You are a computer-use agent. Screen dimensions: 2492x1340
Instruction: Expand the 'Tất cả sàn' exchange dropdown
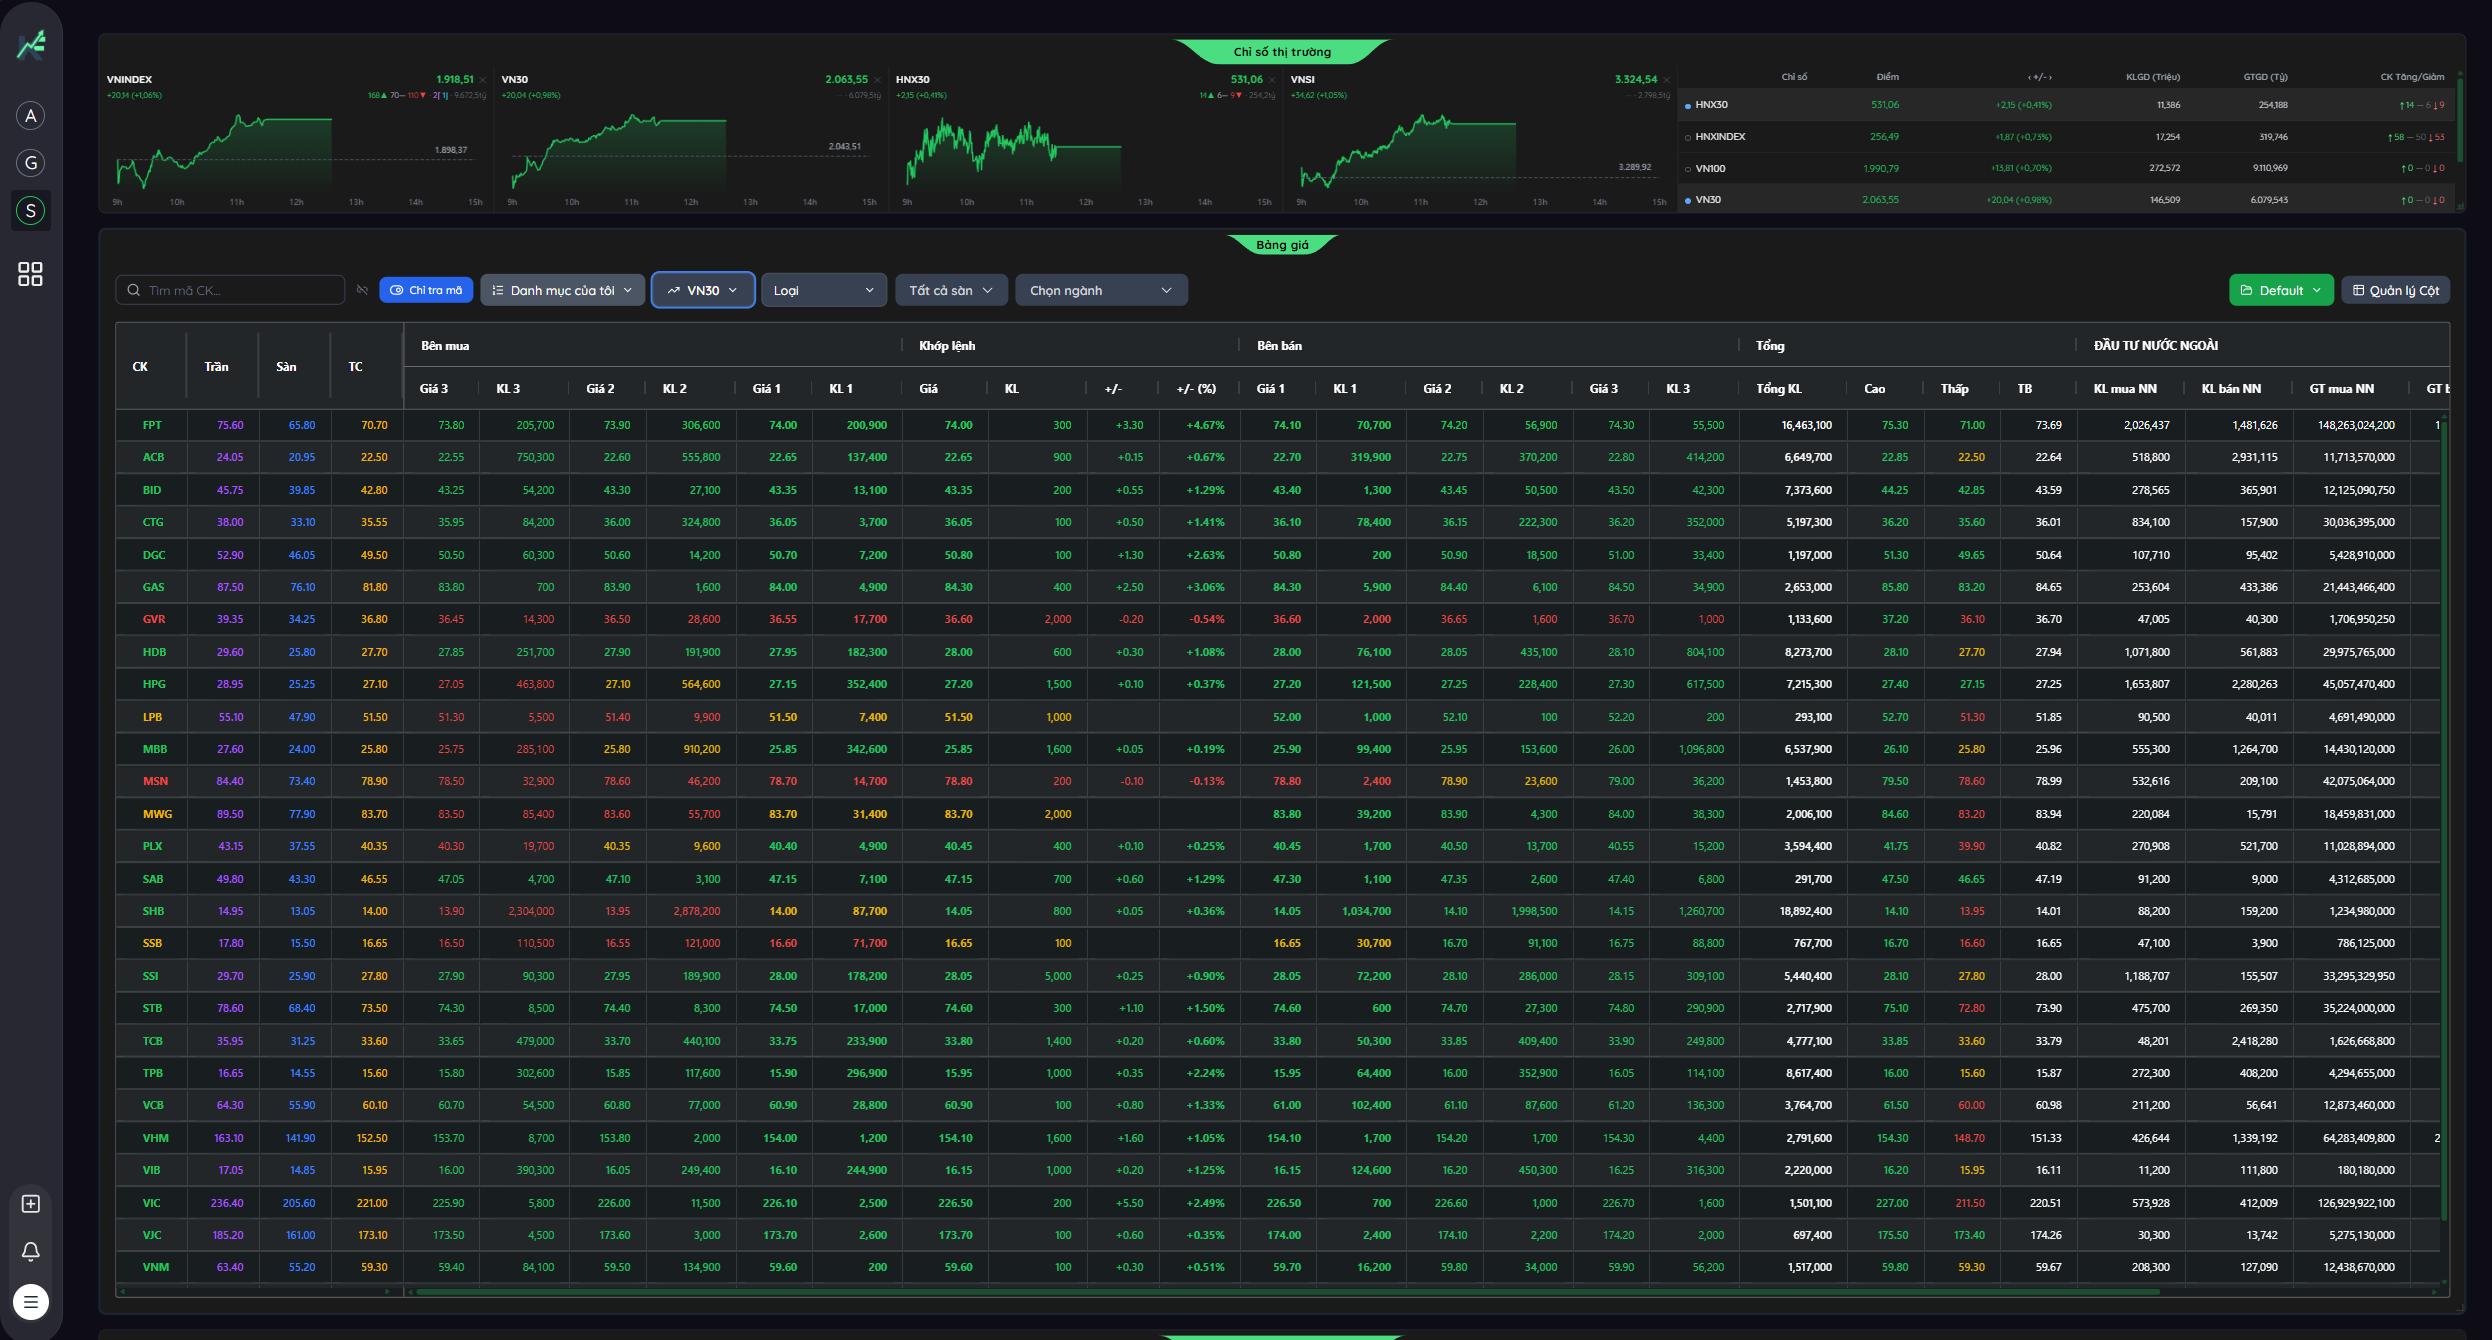click(x=951, y=290)
